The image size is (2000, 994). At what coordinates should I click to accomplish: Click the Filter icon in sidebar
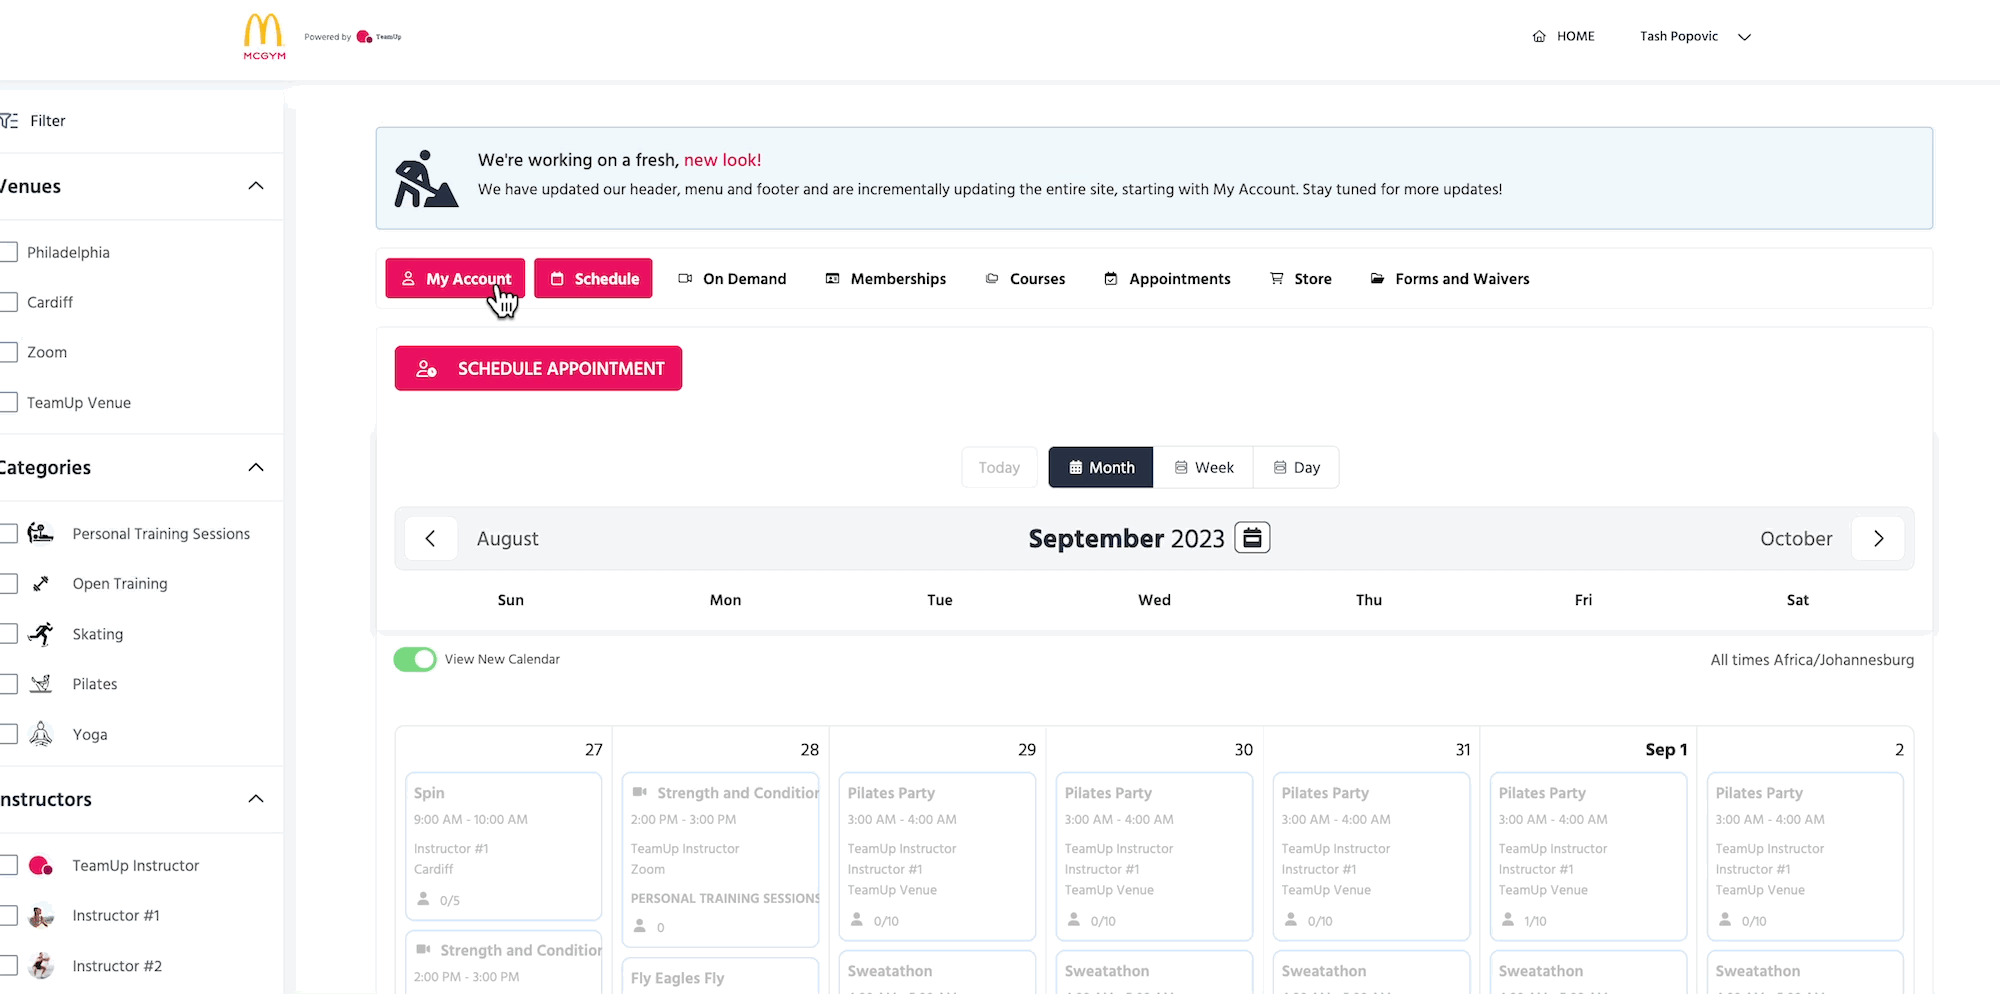(9, 121)
